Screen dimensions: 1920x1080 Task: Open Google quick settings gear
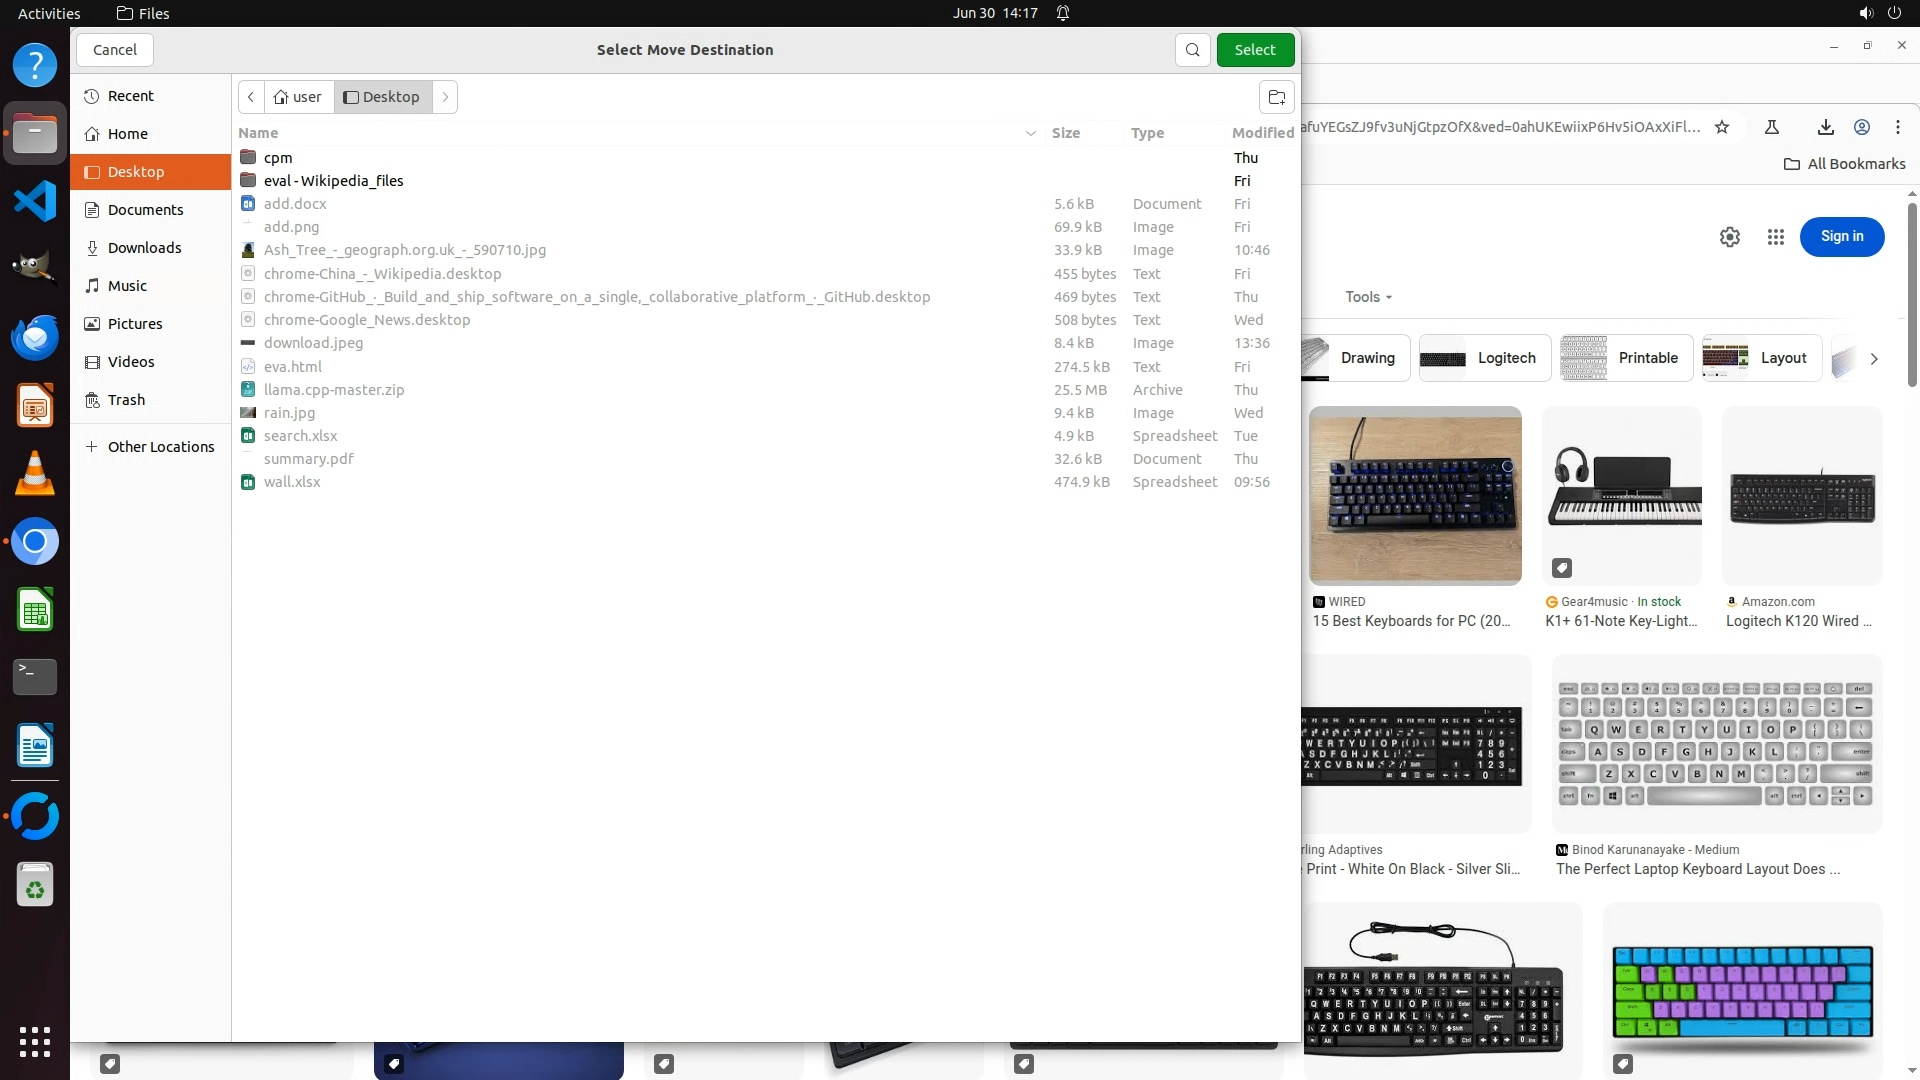pos(1729,237)
